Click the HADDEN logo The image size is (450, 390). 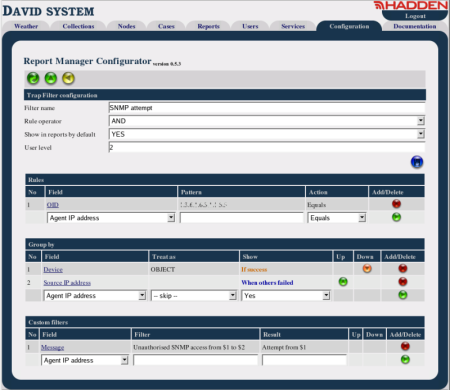pyautogui.click(x=411, y=5)
